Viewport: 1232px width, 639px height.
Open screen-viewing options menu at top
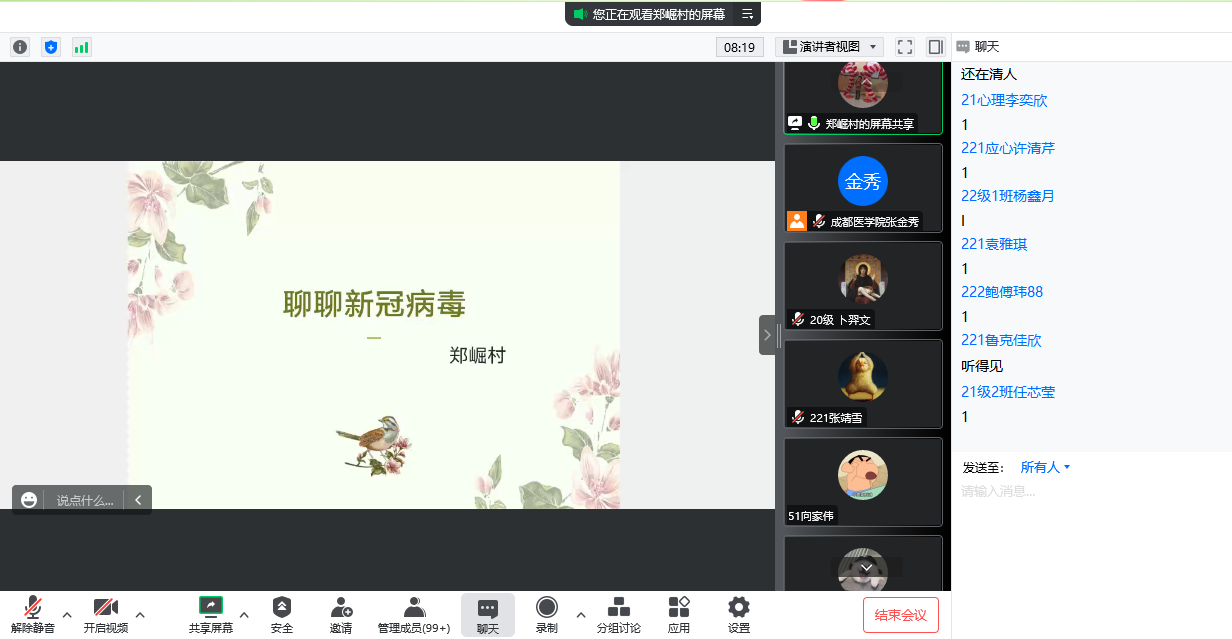pos(747,14)
